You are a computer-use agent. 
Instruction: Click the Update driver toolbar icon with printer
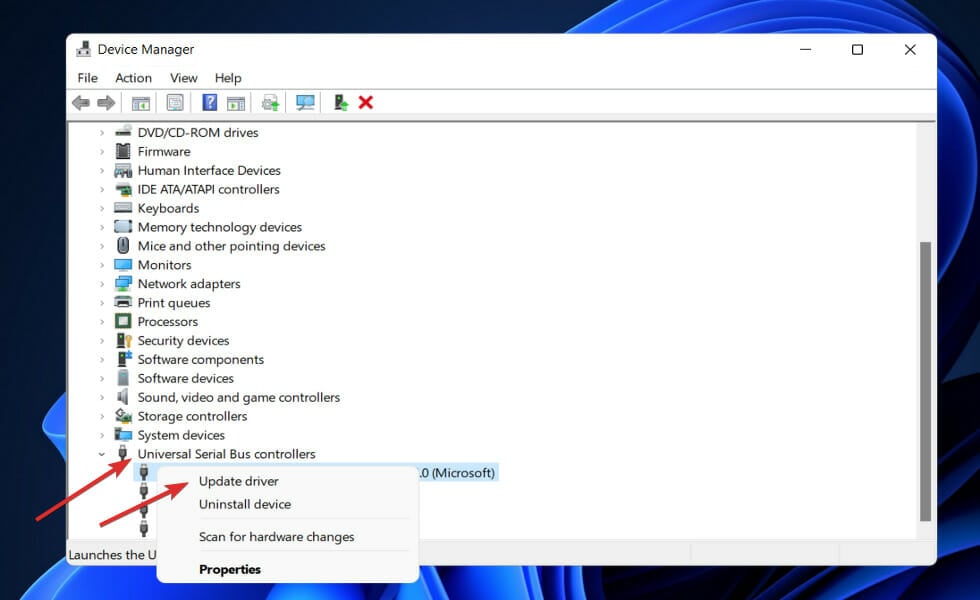click(x=270, y=103)
